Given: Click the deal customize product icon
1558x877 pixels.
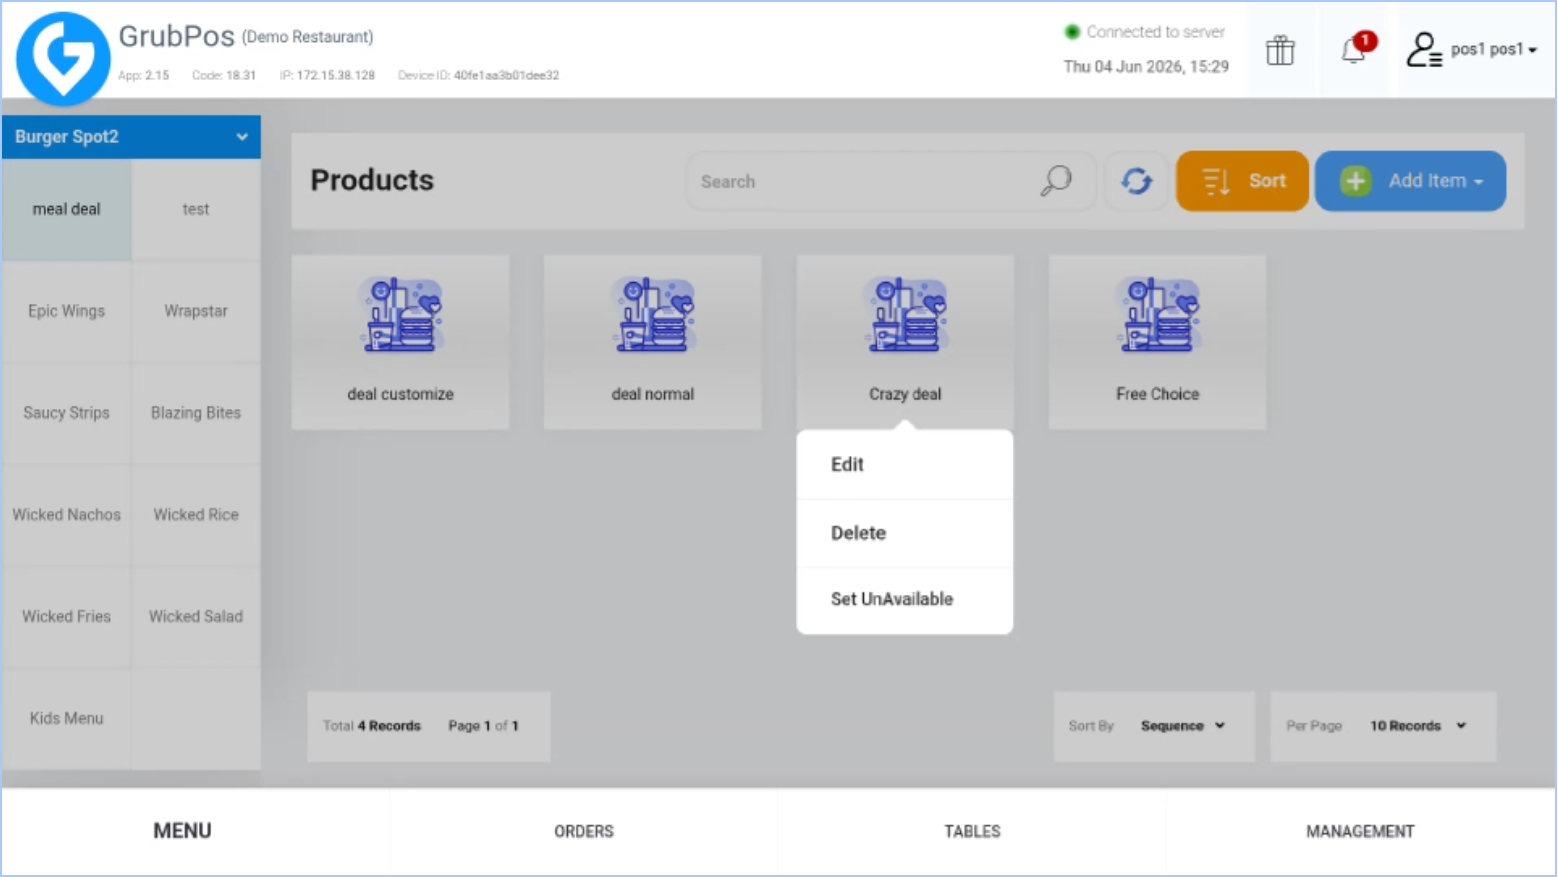Looking at the screenshot, I should point(401,315).
